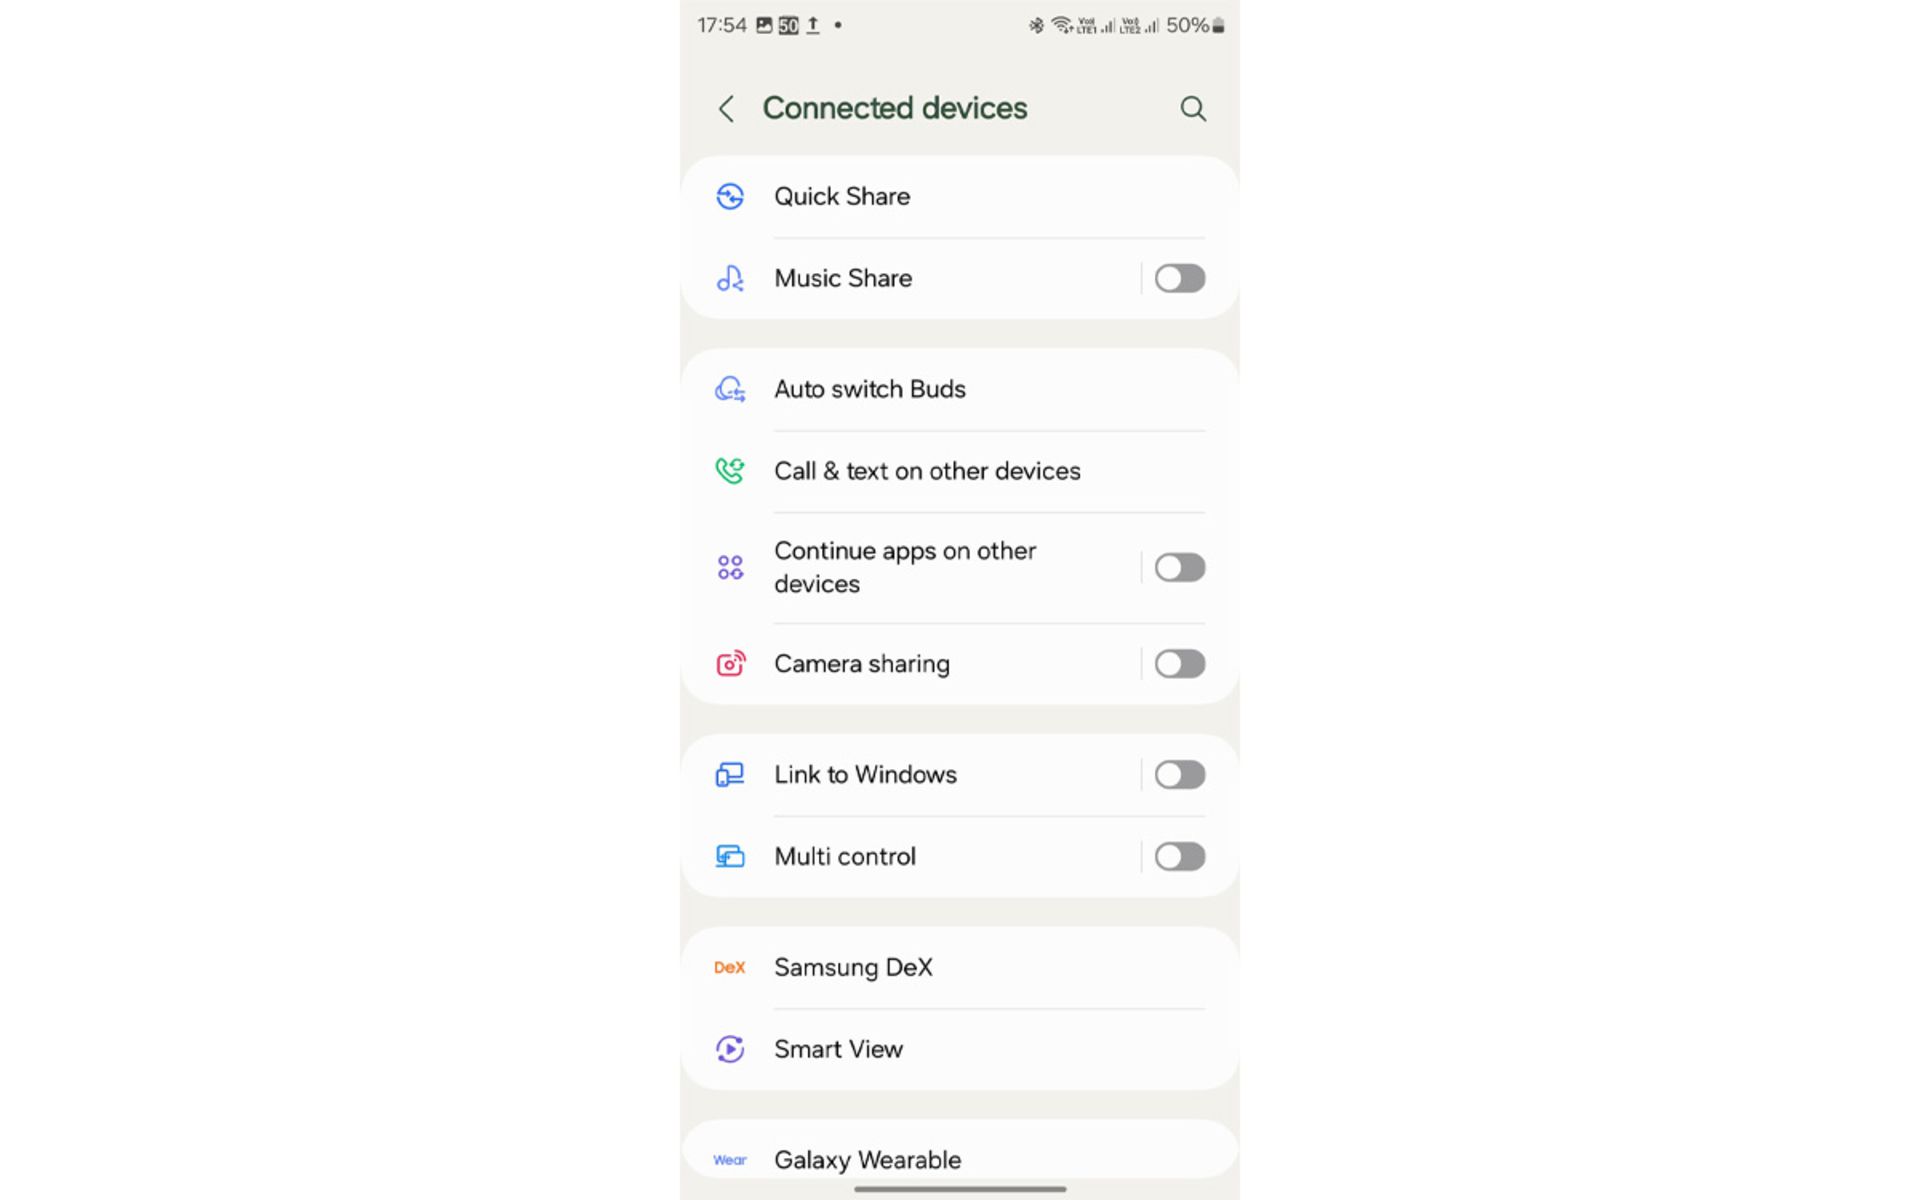The height and width of the screenshot is (1200, 1920).
Task: Enable the Music Share toggle
Action: pos(1179,279)
